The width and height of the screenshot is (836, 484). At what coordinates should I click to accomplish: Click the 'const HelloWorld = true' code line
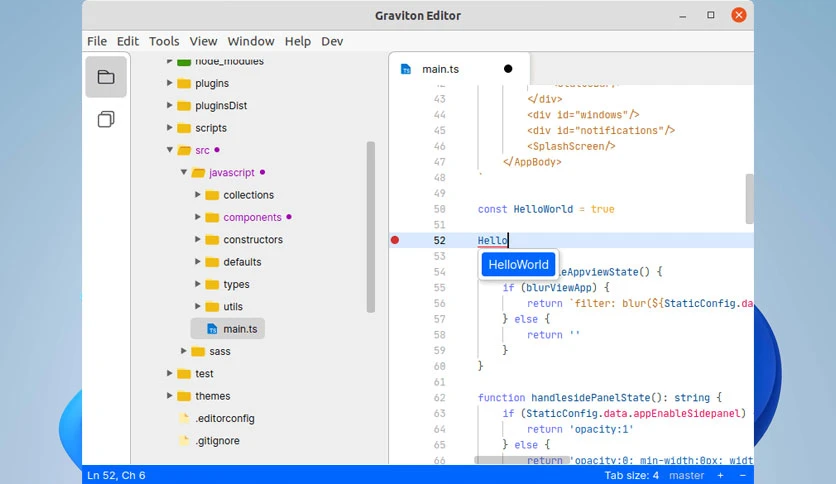(546, 209)
